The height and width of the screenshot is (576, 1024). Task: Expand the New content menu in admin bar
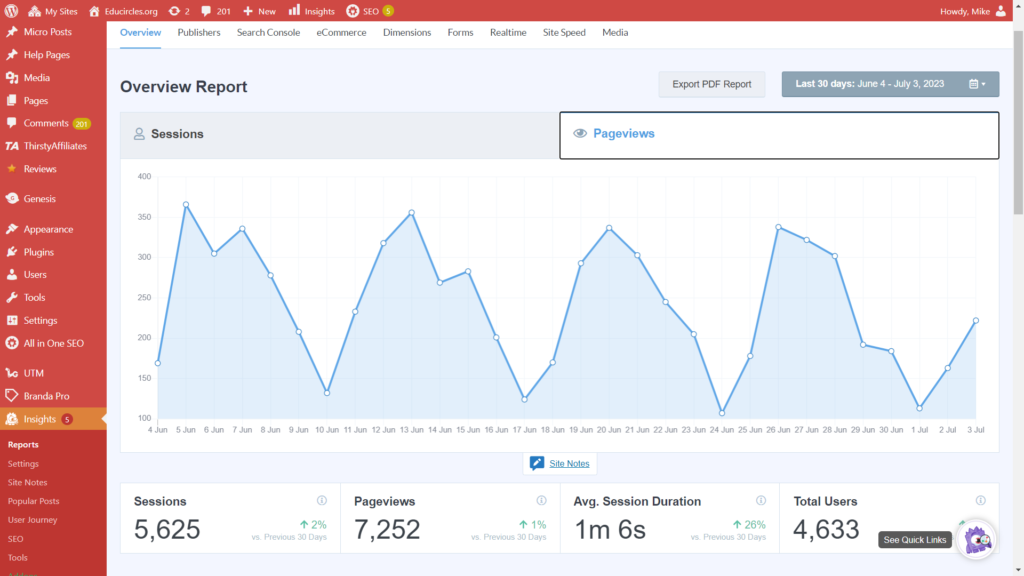coord(259,11)
